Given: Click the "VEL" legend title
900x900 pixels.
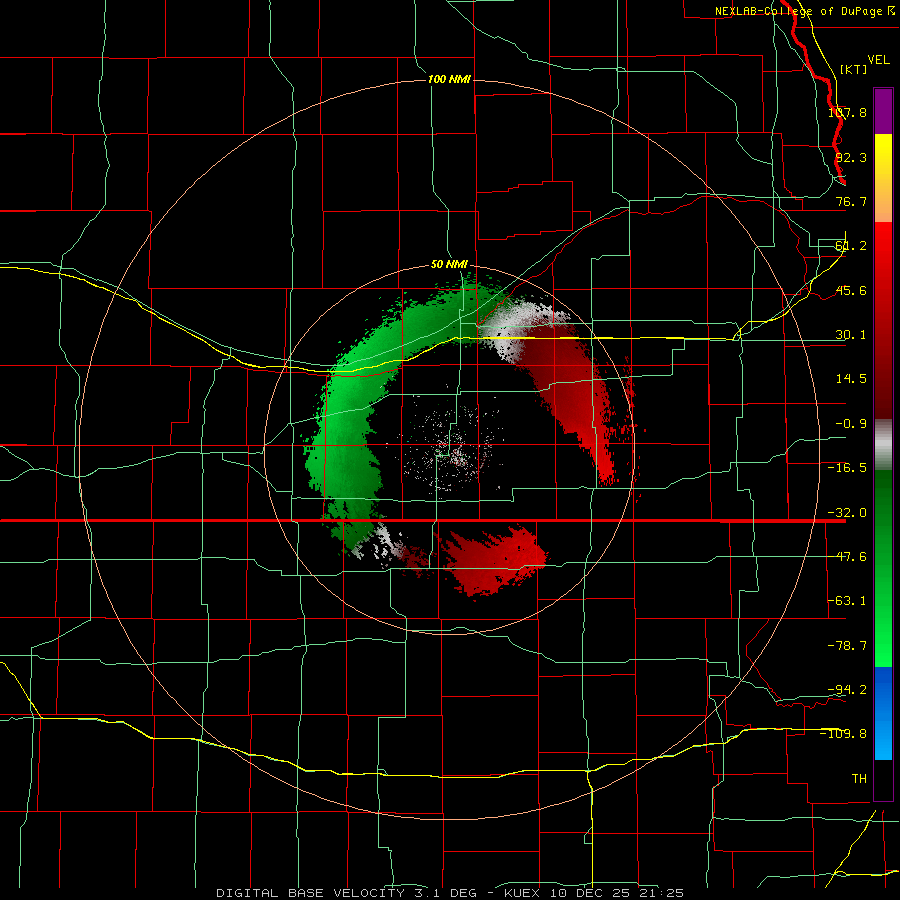Looking at the screenshot, I should click(x=878, y=60).
